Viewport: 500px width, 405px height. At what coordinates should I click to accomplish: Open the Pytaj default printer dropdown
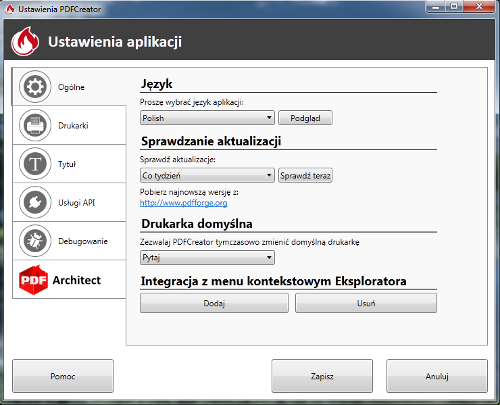coord(207,257)
